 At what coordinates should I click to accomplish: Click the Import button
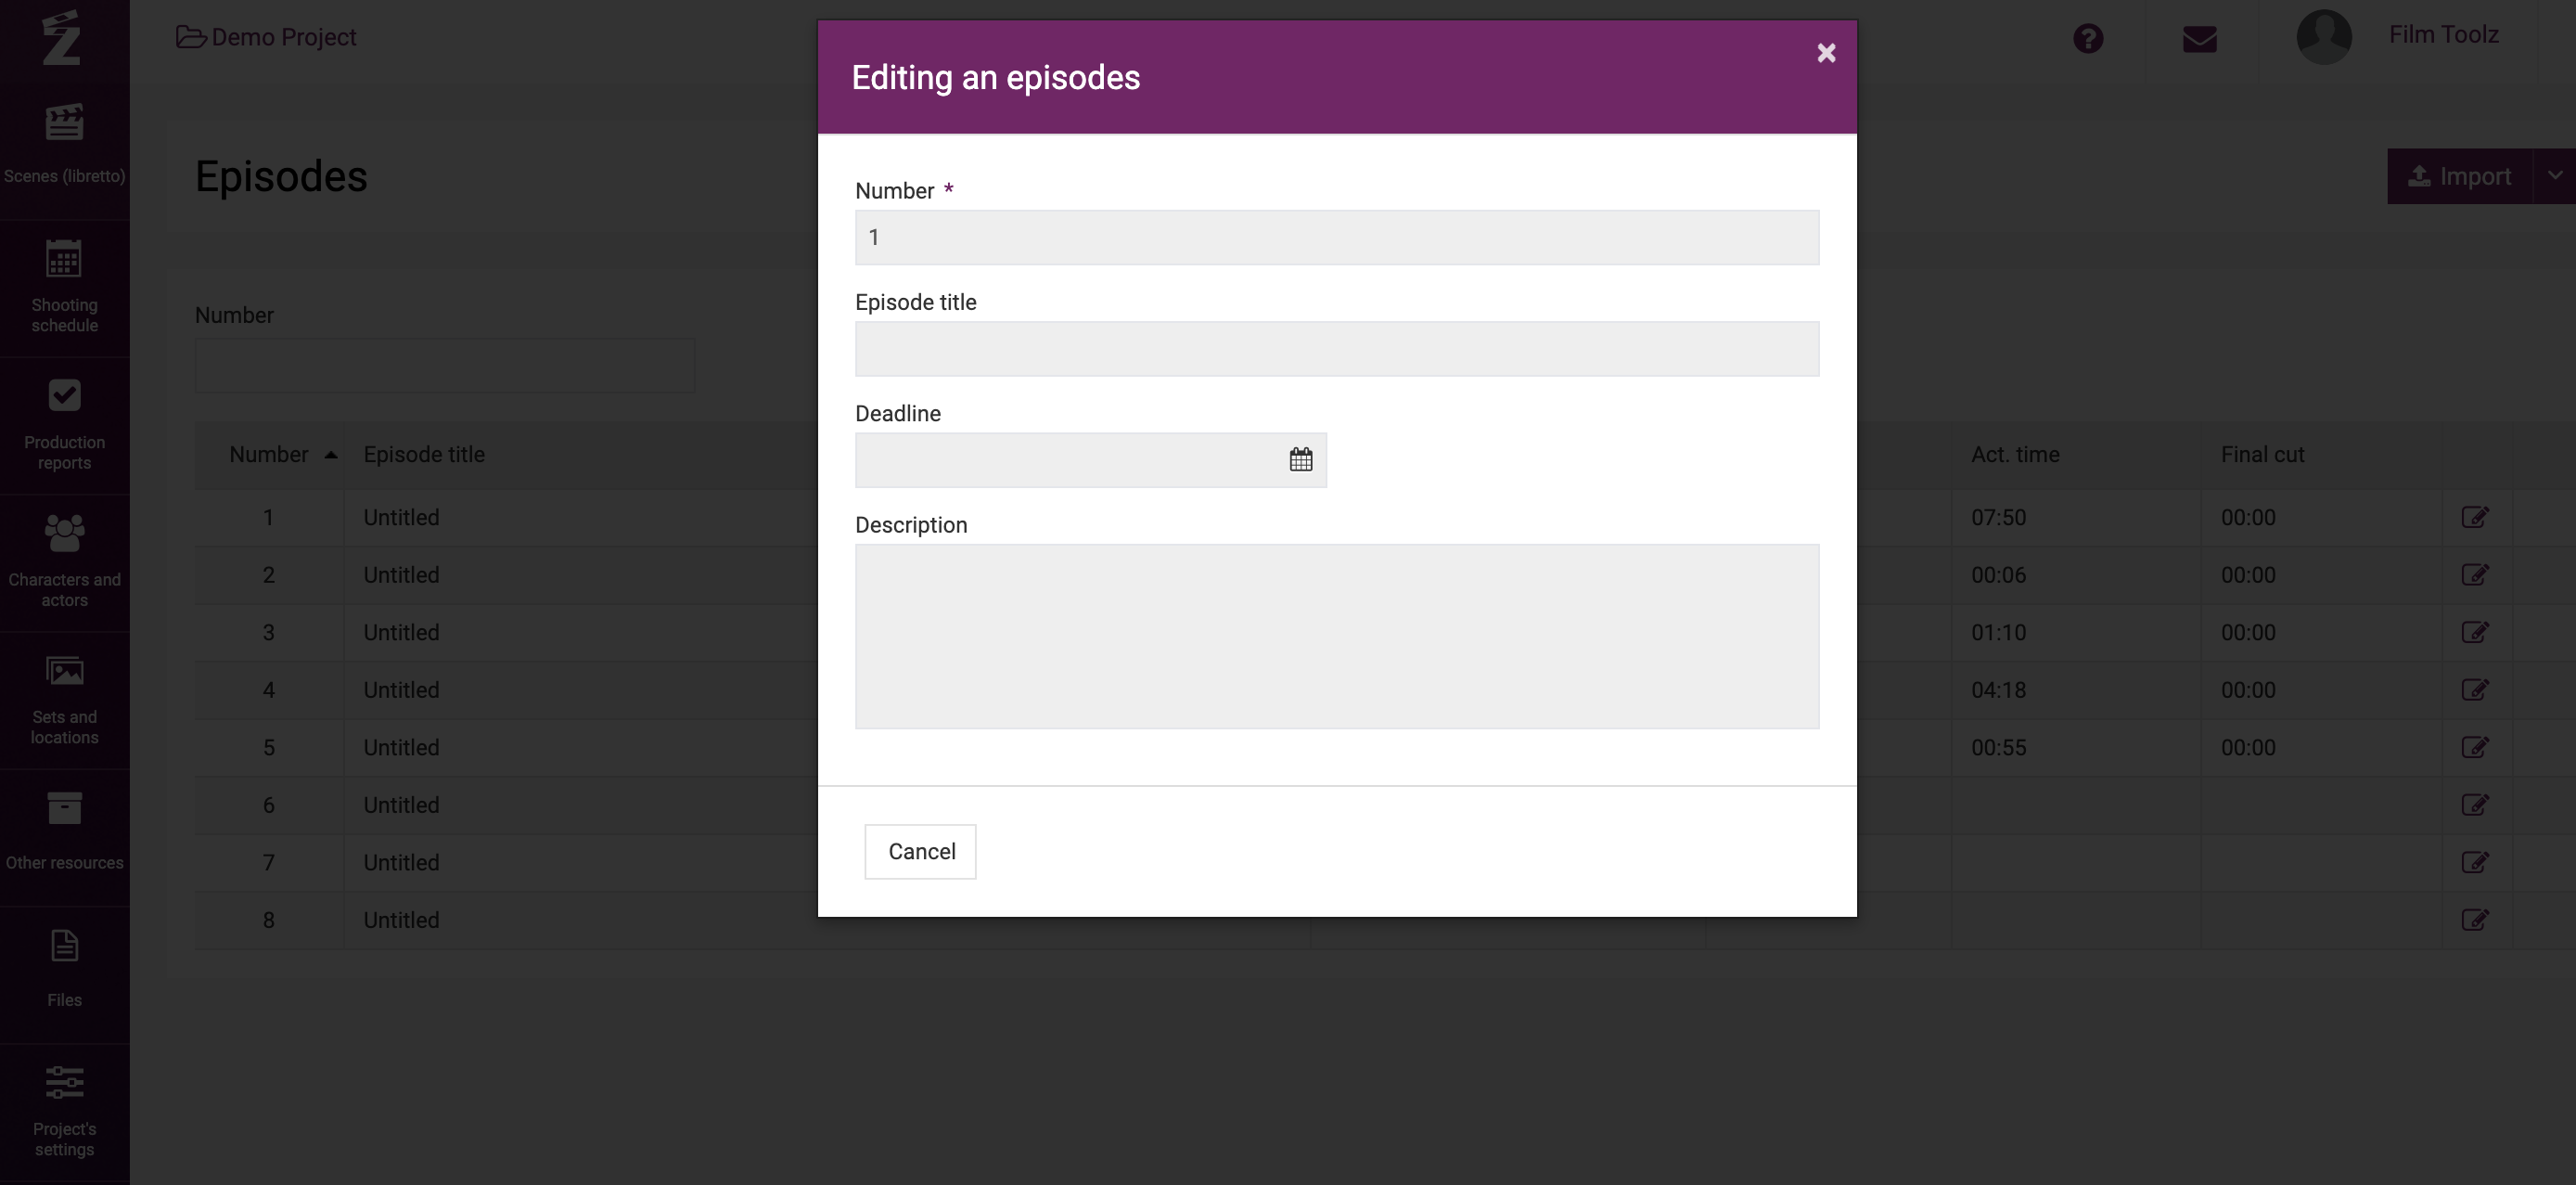(2460, 176)
